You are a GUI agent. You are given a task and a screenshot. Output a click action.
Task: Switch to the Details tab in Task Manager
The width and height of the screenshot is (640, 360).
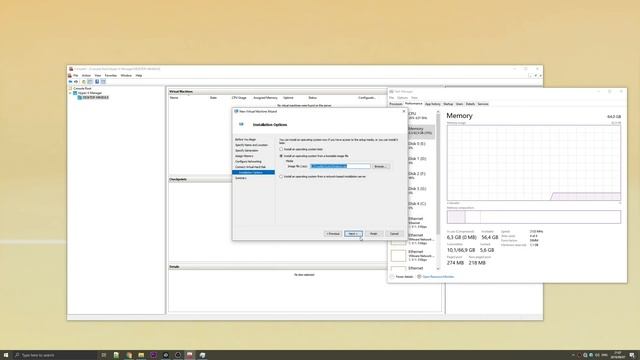[470, 104]
